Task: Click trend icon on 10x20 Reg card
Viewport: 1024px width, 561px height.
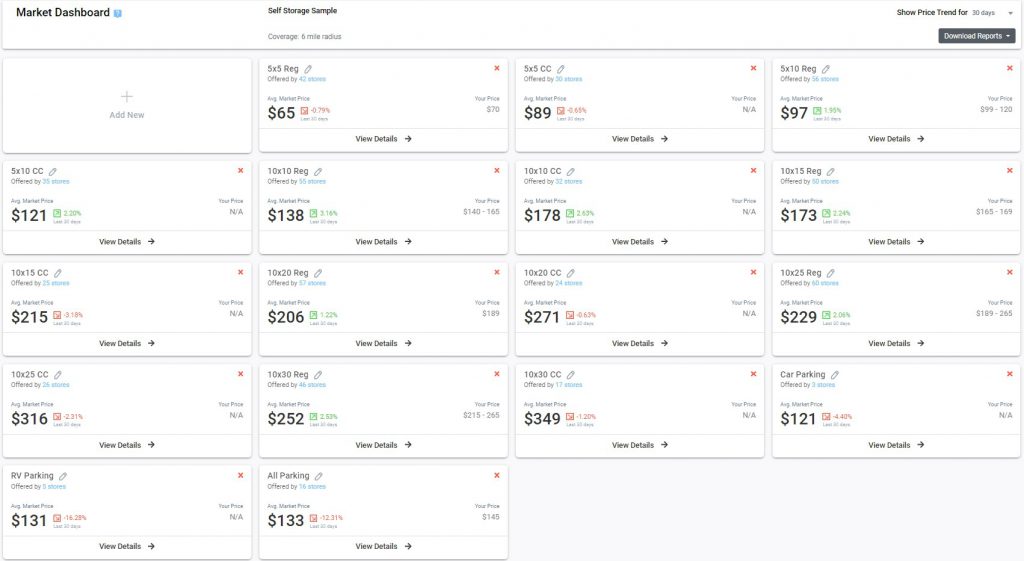Action: click(313, 315)
